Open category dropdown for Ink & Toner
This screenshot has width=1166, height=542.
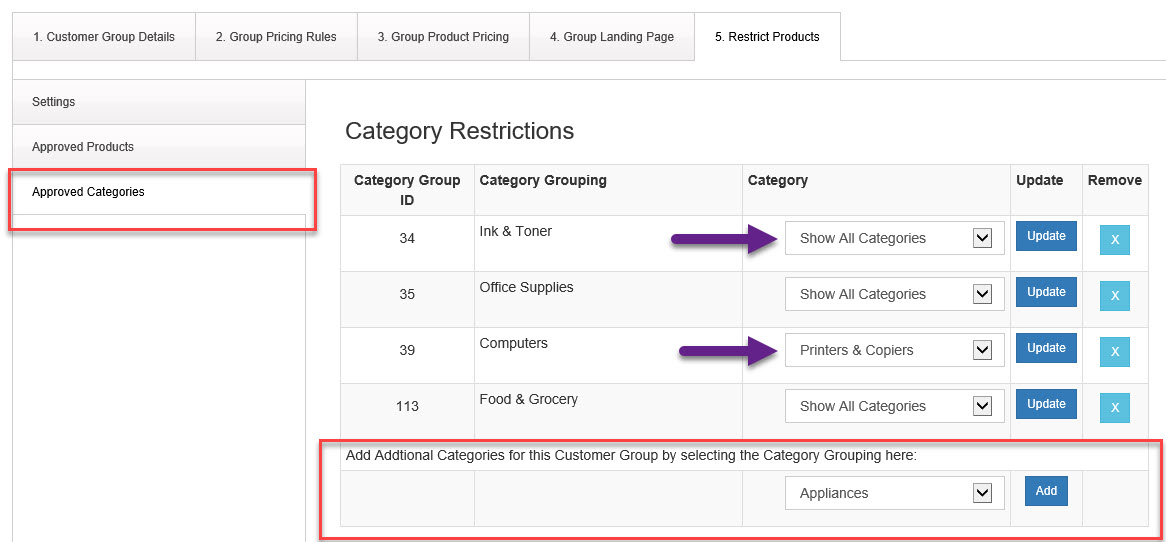(x=894, y=238)
